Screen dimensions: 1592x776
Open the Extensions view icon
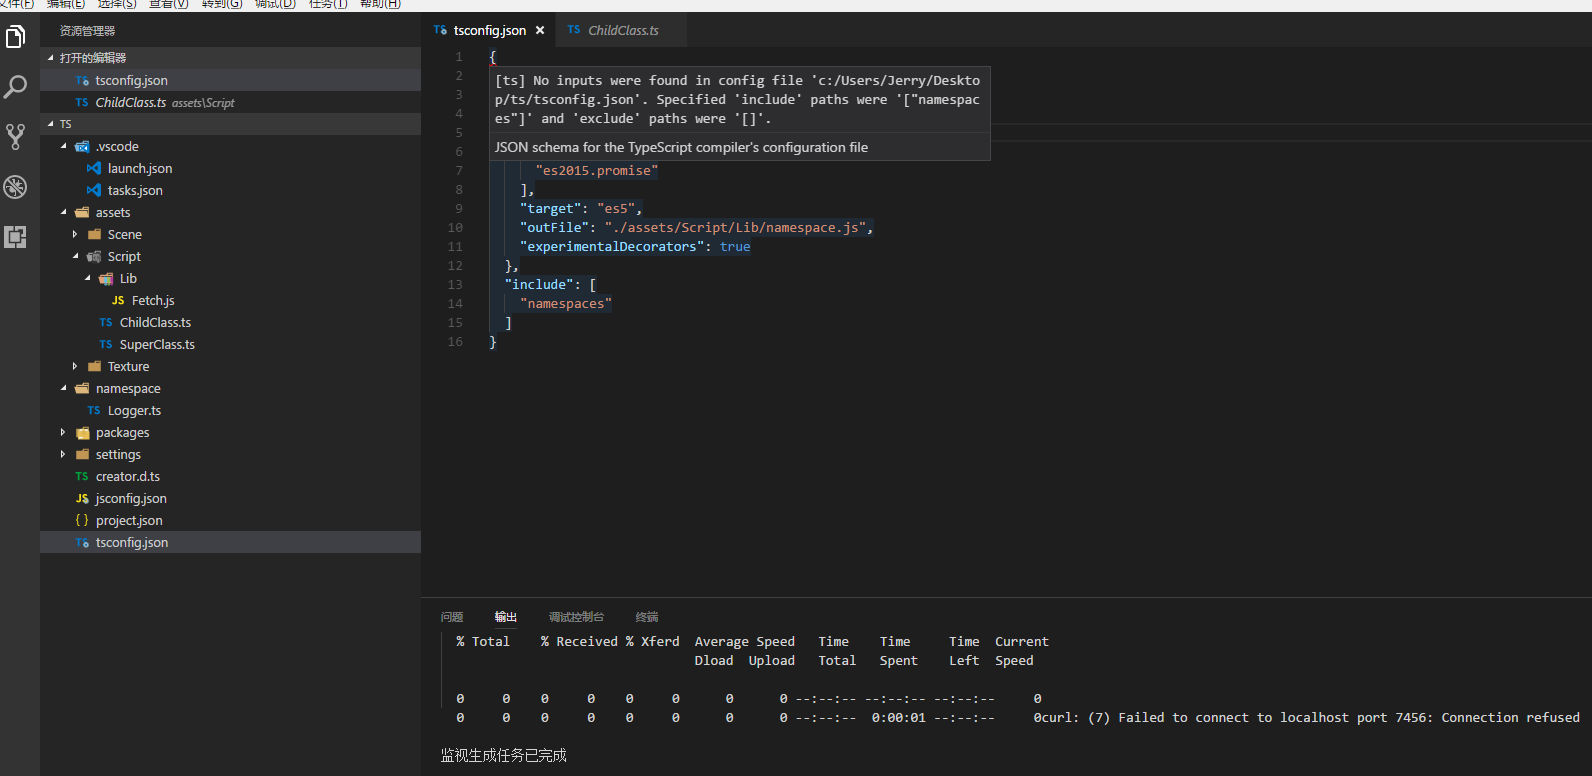pyautogui.click(x=16, y=237)
